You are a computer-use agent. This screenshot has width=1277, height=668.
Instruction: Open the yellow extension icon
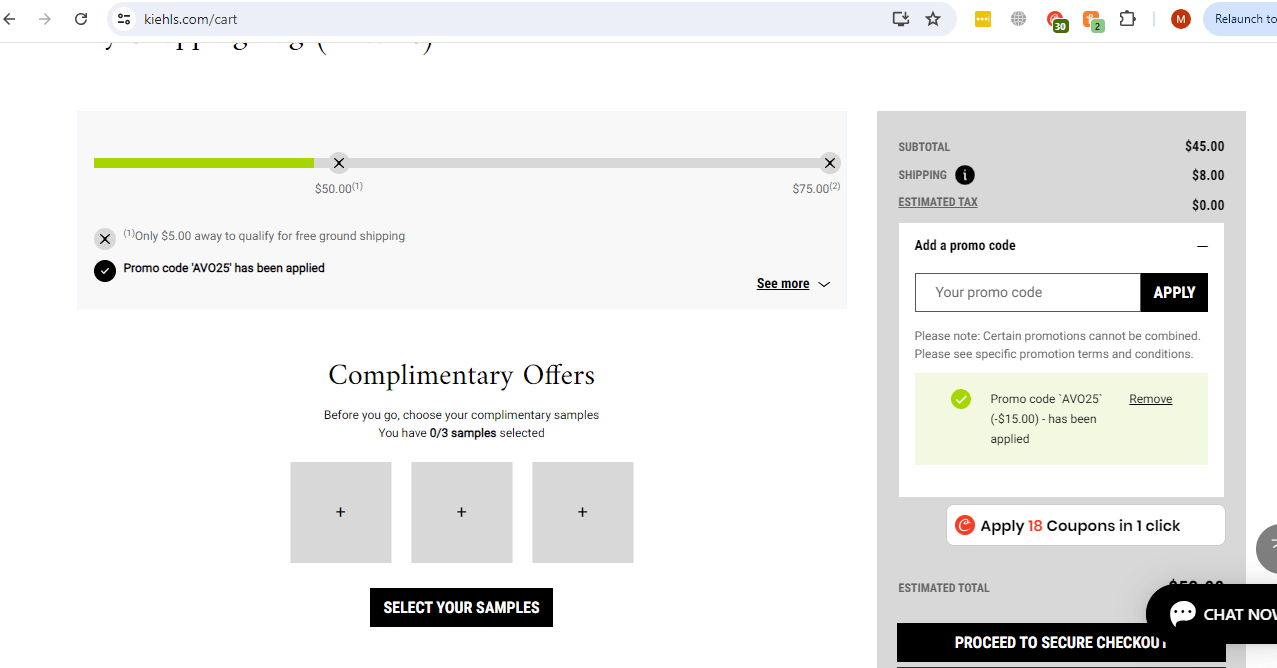[983, 19]
